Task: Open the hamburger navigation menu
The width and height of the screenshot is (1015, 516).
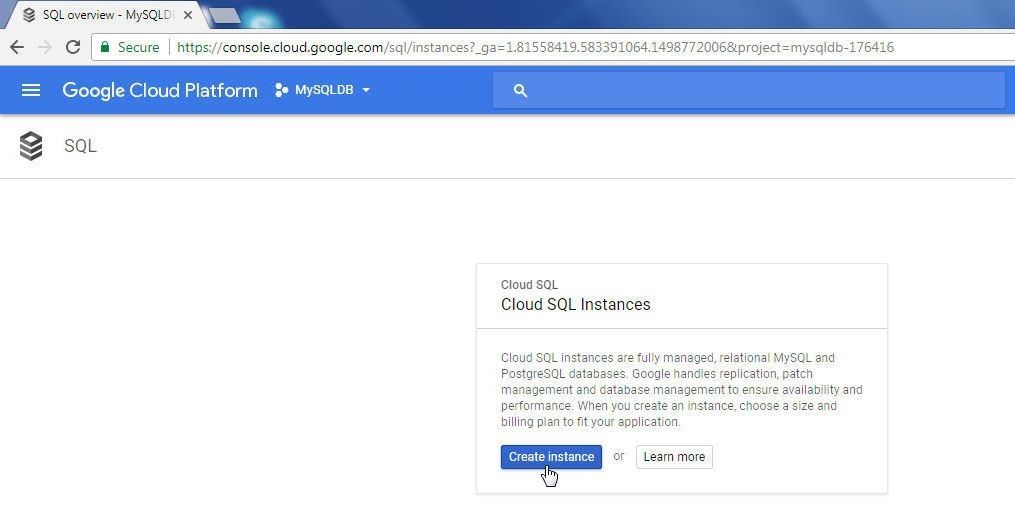Action: (30, 90)
